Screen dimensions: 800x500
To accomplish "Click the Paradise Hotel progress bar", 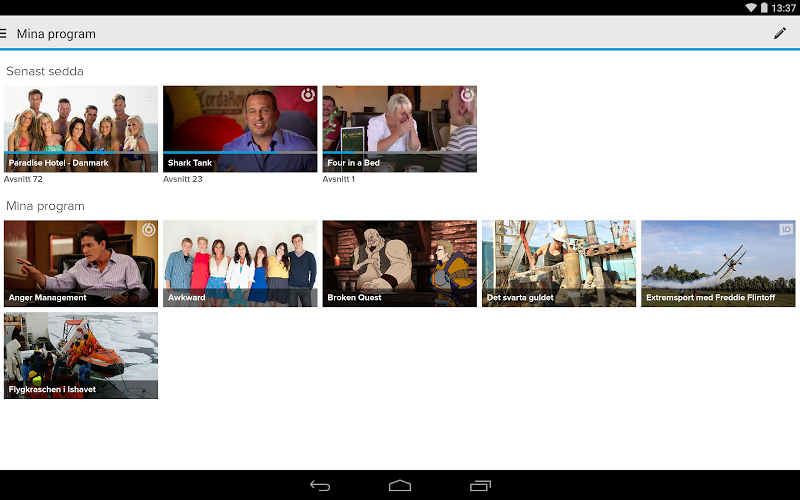I will pos(81,152).
